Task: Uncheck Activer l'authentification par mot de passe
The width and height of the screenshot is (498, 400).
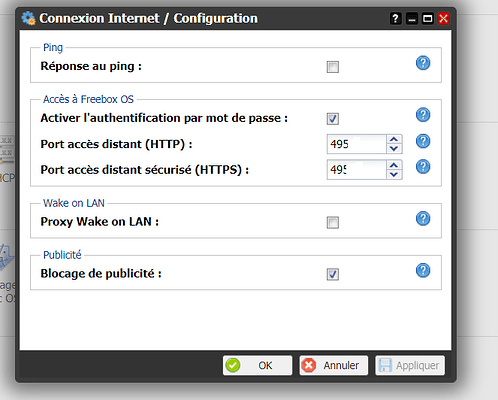Action: point(333,119)
